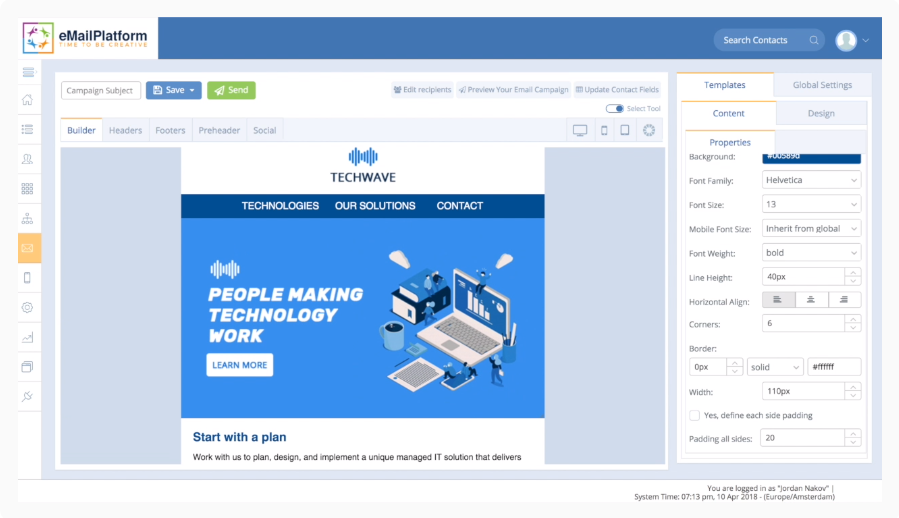Screen dimensions: 899x518
Task: Click the OUR SOLUTIONS nav link in email
Action: [x=375, y=206]
